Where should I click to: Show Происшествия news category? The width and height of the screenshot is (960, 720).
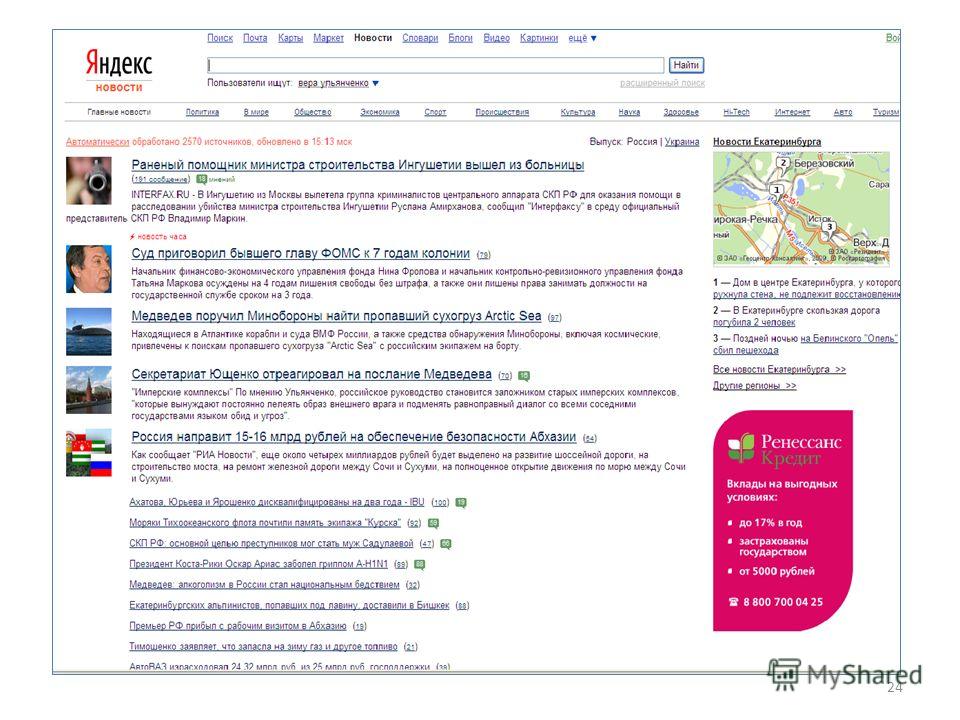click(x=502, y=112)
